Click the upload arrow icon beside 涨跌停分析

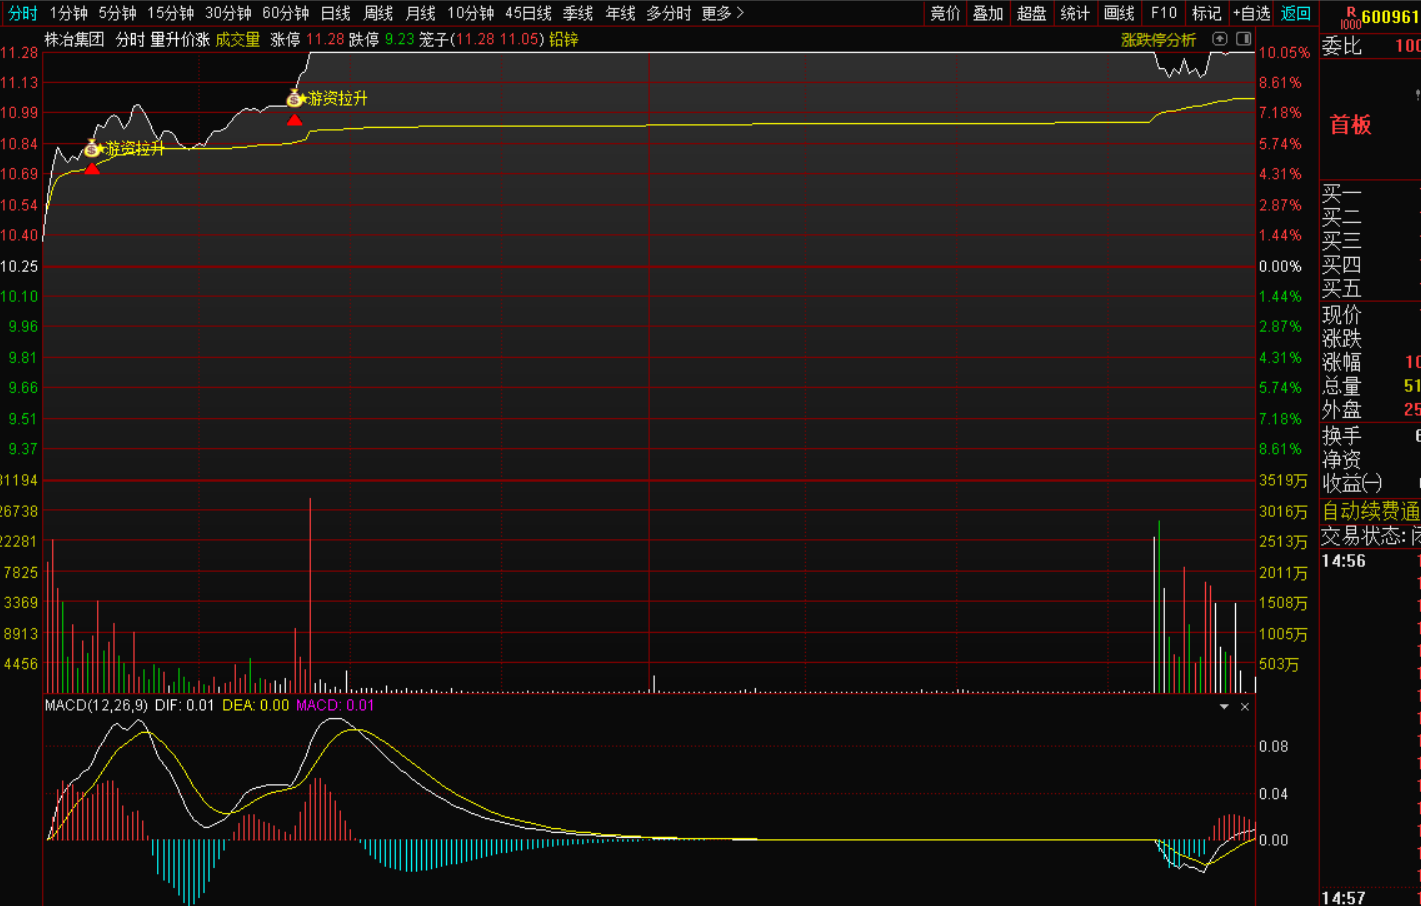pos(1219,39)
